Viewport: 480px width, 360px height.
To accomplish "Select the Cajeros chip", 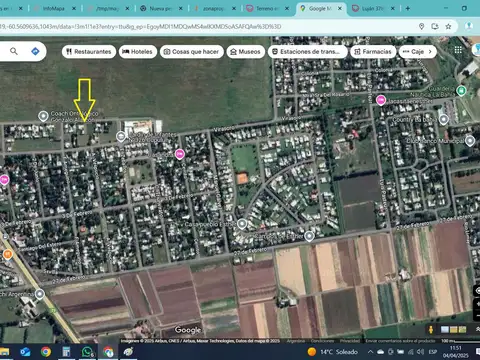I will pyautogui.click(x=414, y=52).
